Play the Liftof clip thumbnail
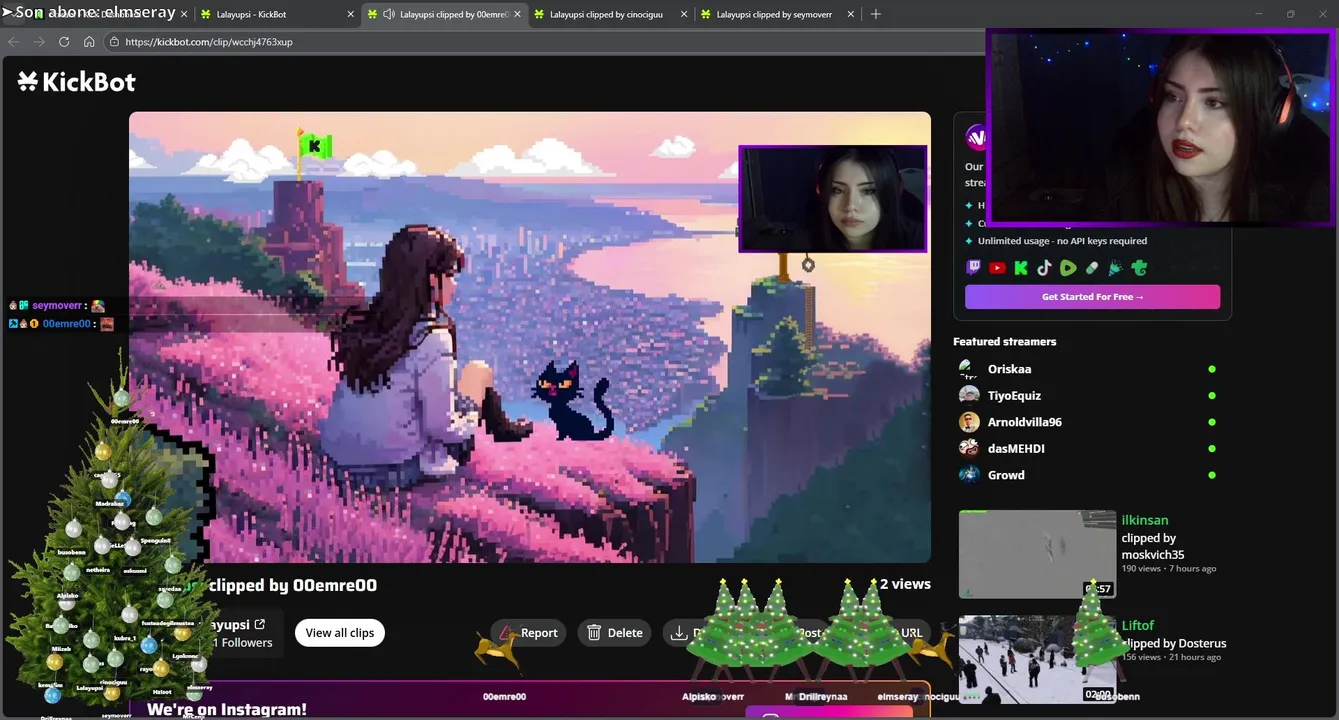The height and width of the screenshot is (720, 1339). (x=1037, y=659)
